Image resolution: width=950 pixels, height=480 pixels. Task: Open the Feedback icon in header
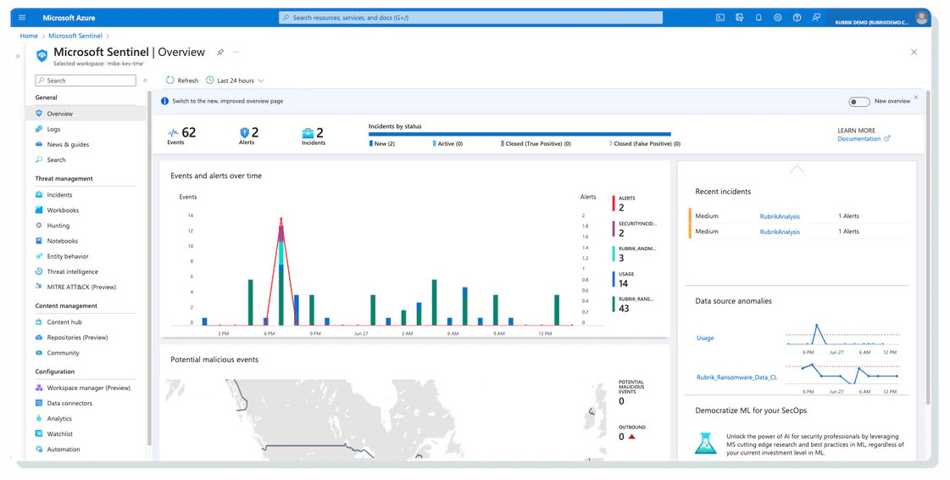pyautogui.click(x=816, y=18)
